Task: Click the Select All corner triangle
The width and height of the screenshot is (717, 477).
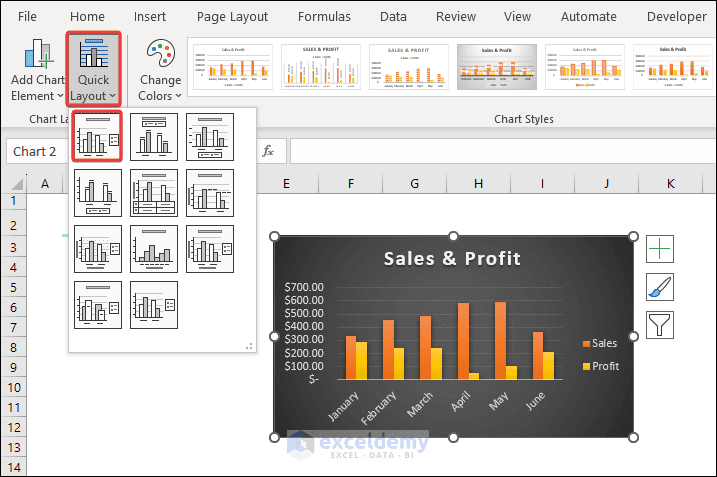Action: pyautogui.click(x=16, y=184)
